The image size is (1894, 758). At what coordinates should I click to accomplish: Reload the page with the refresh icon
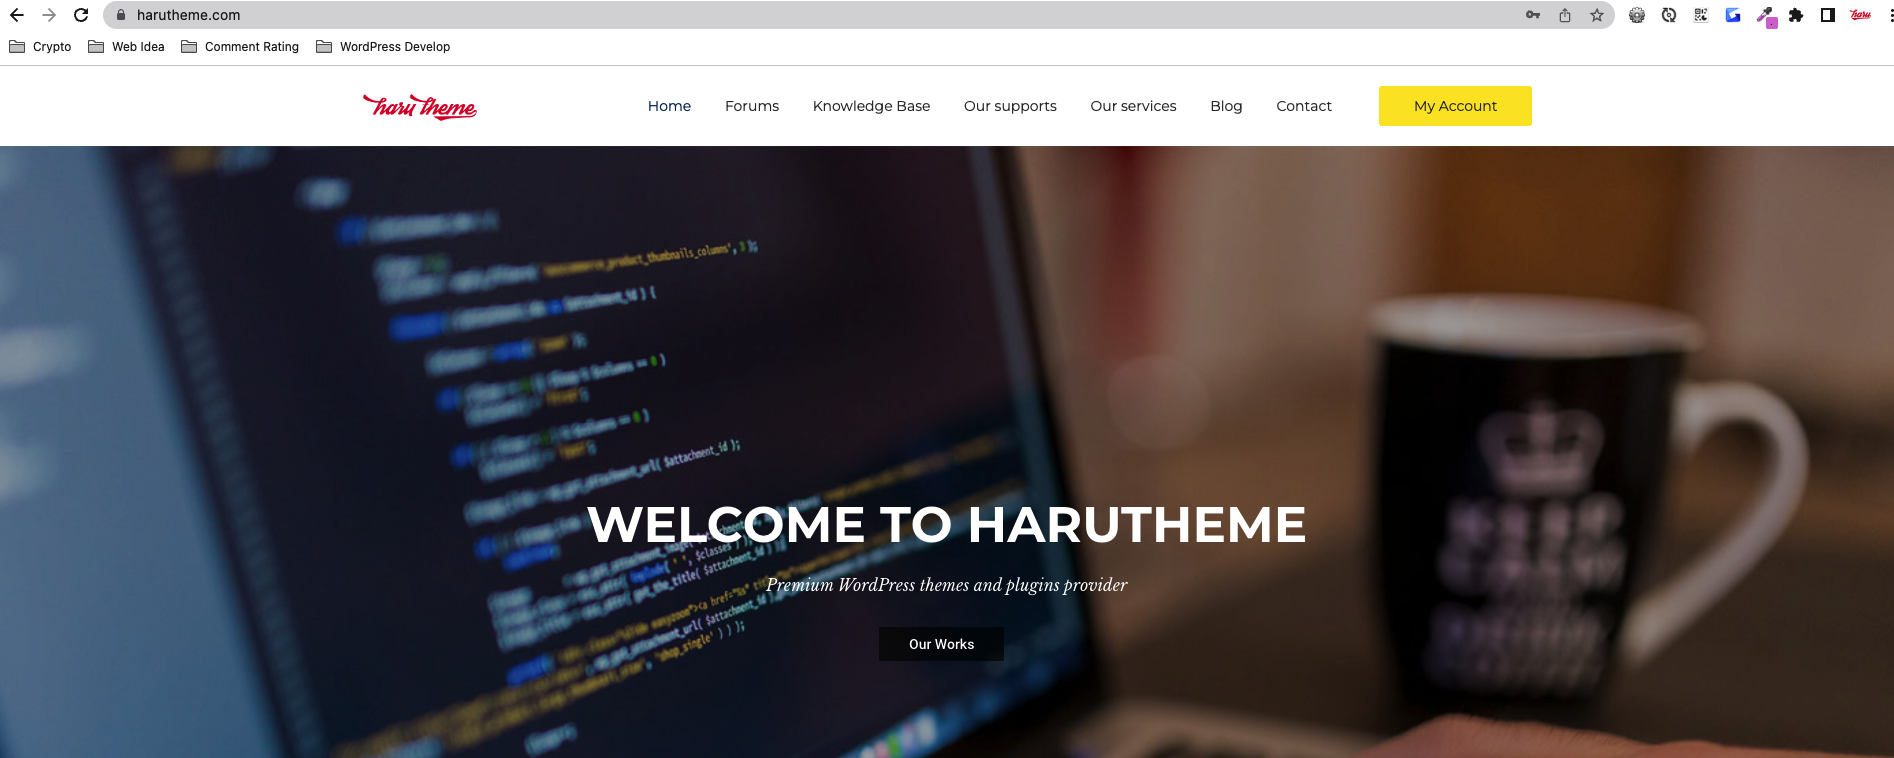(x=81, y=15)
